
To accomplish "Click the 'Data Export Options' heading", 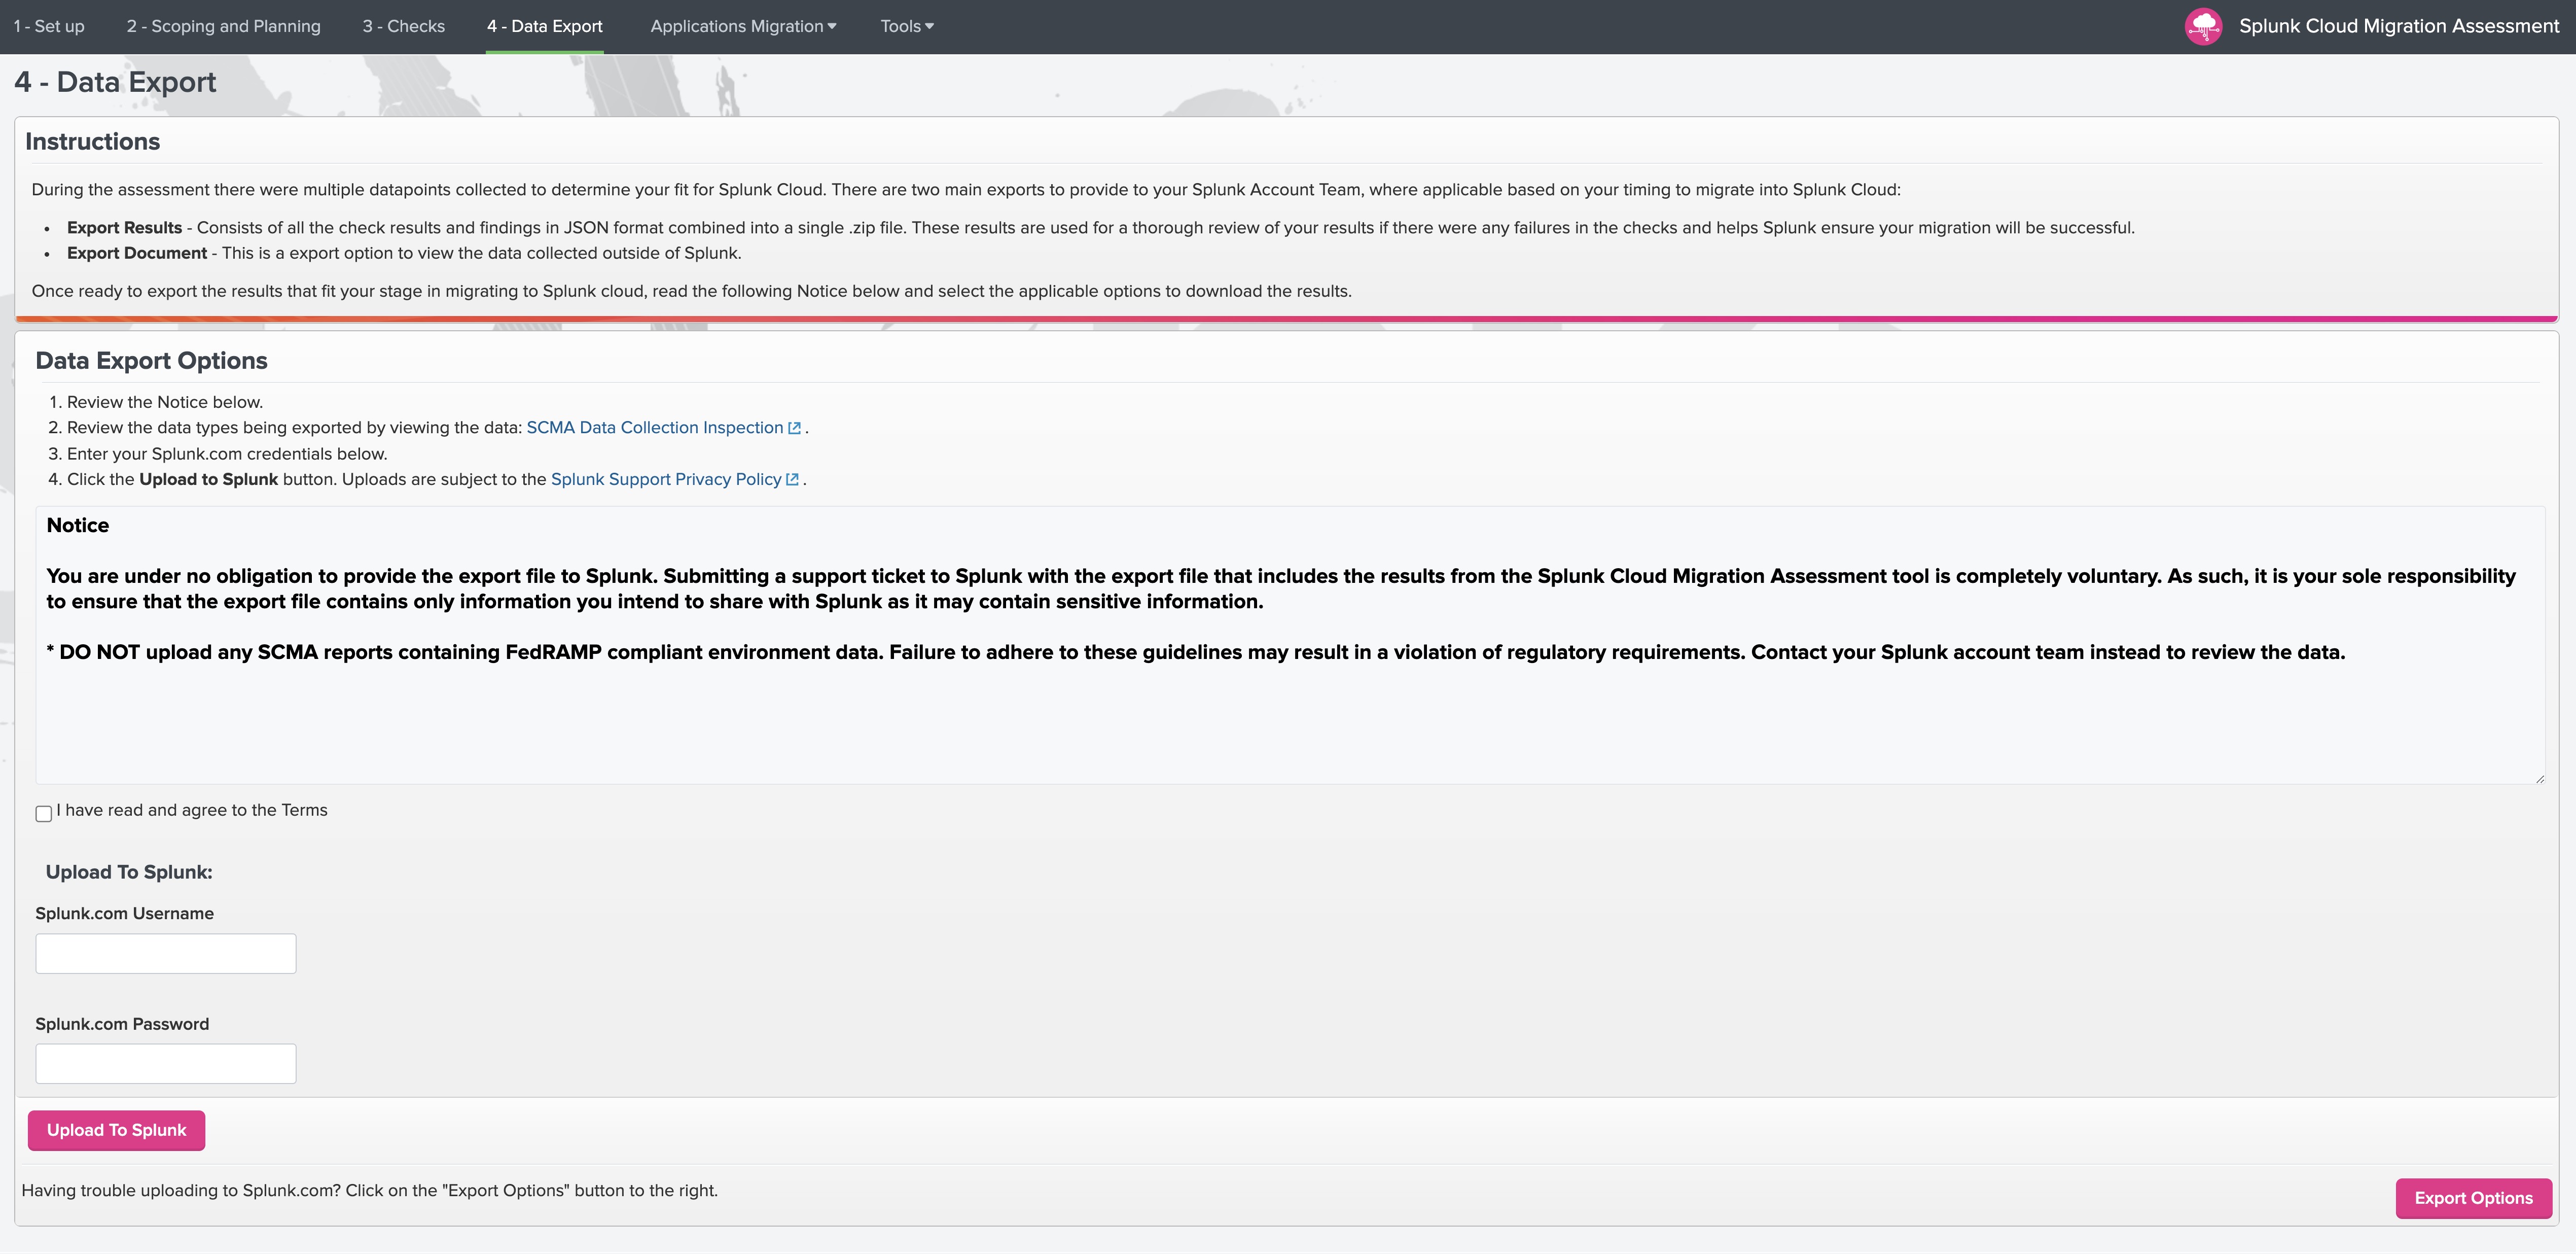I will pos(152,361).
